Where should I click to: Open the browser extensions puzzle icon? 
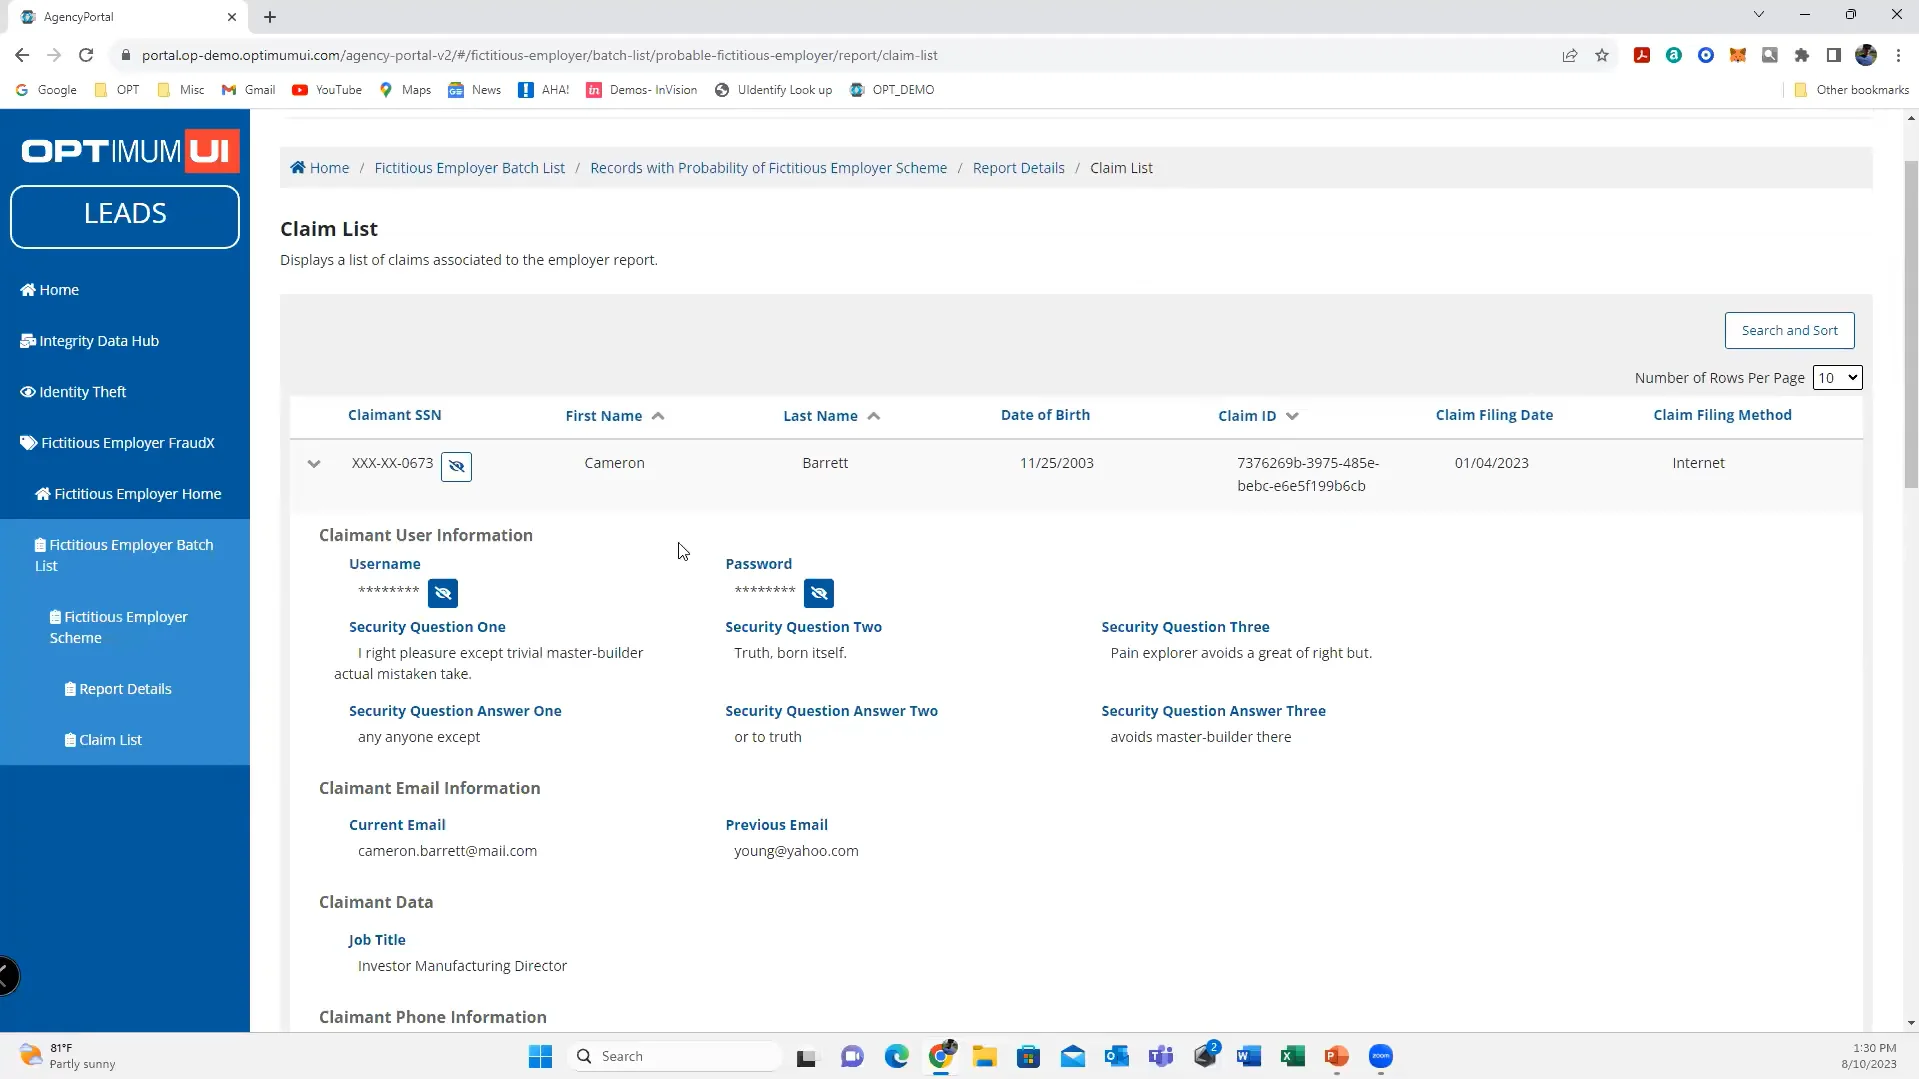tap(1802, 55)
